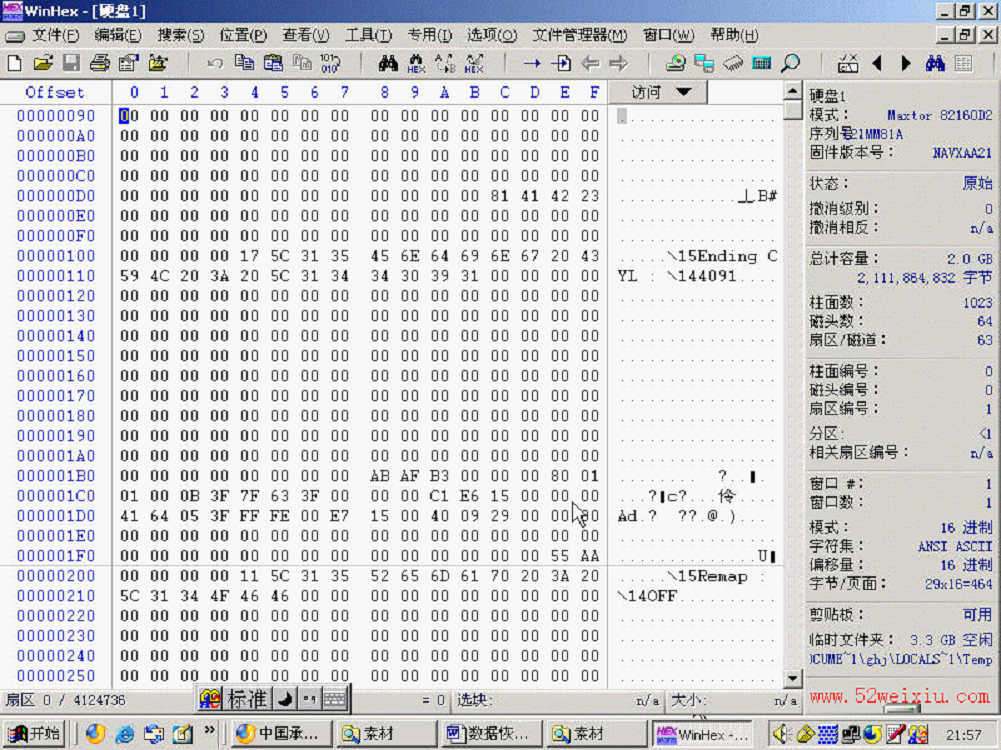Open the 选项(O) menu
This screenshot has height=750, width=1001.
[492, 35]
